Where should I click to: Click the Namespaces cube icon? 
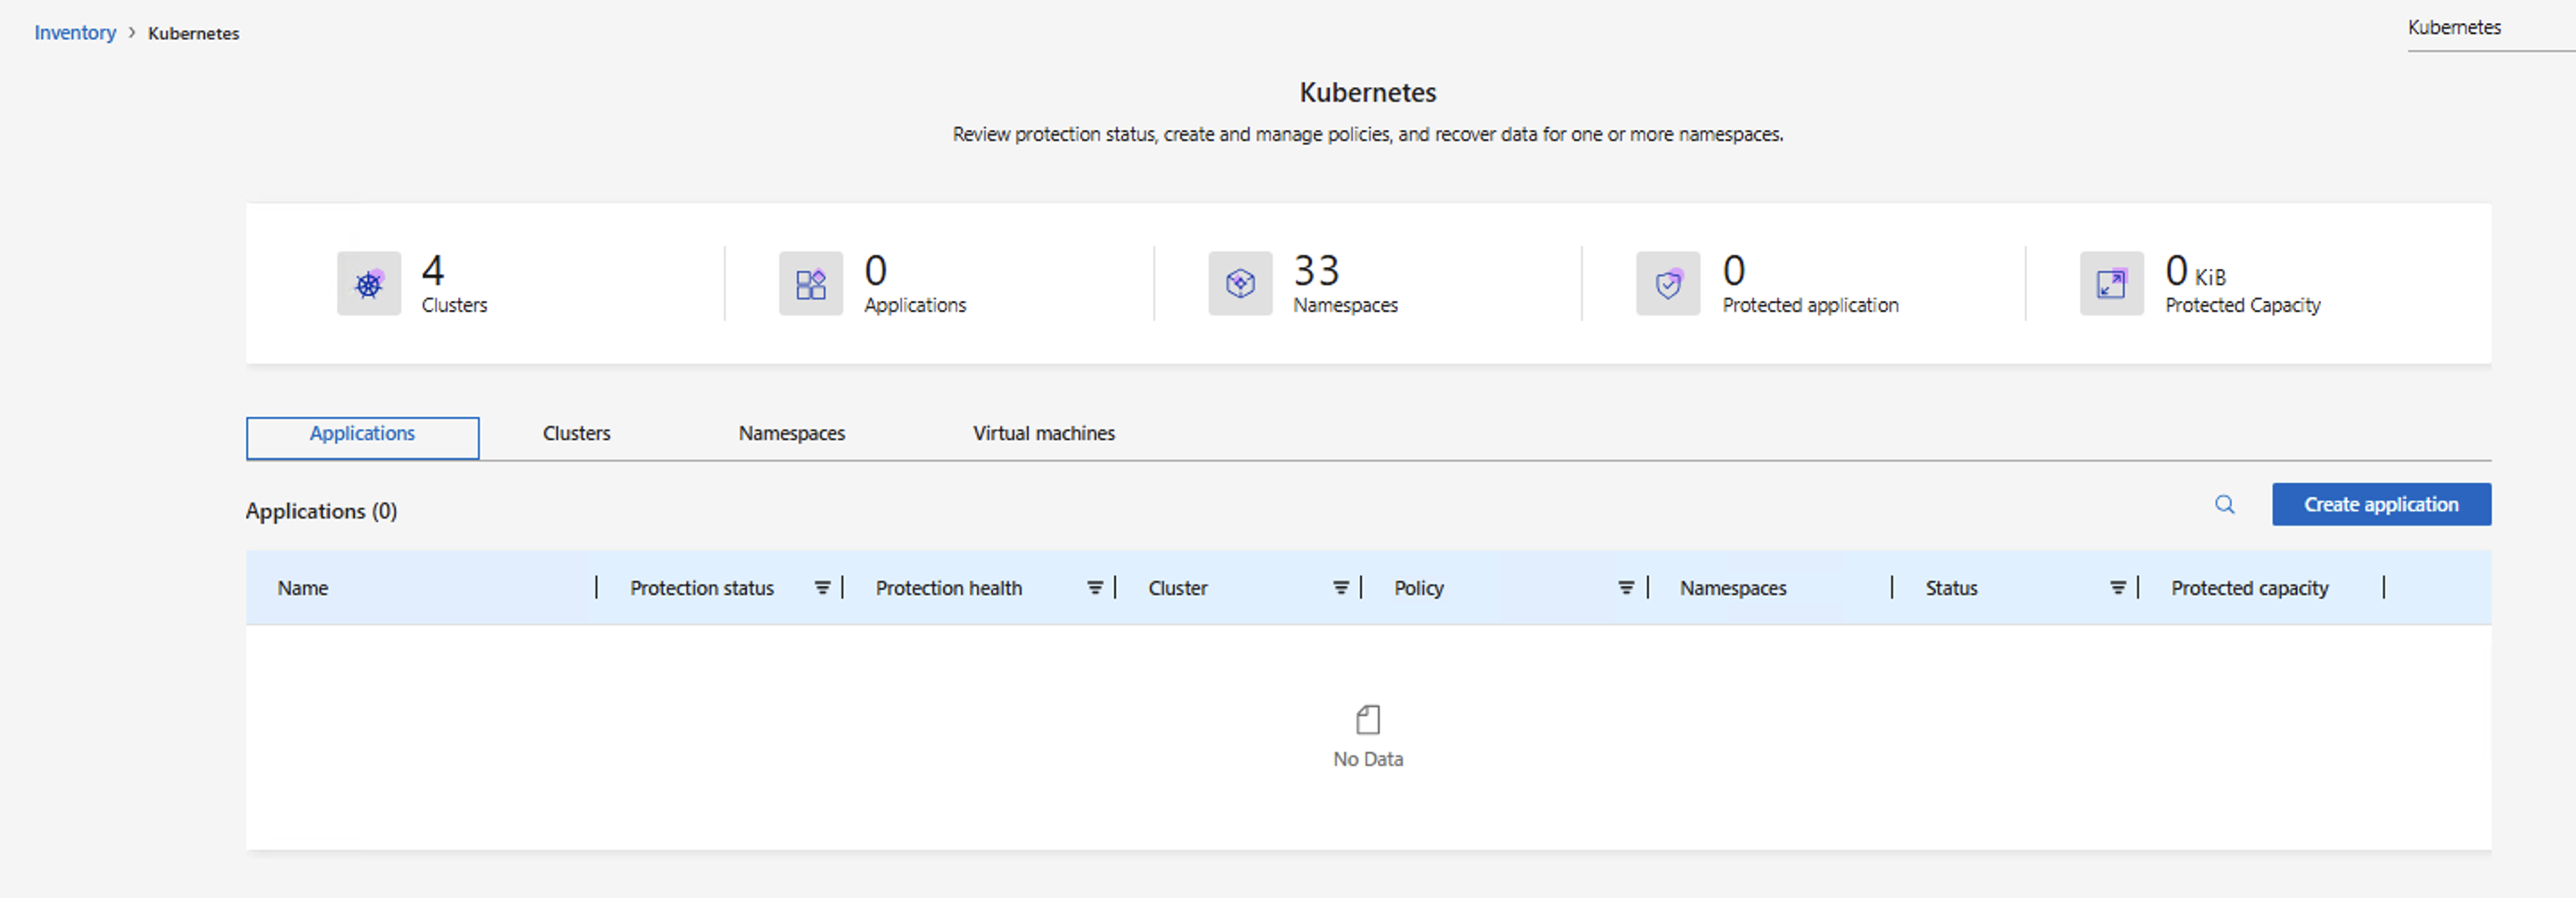pos(1240,284)
